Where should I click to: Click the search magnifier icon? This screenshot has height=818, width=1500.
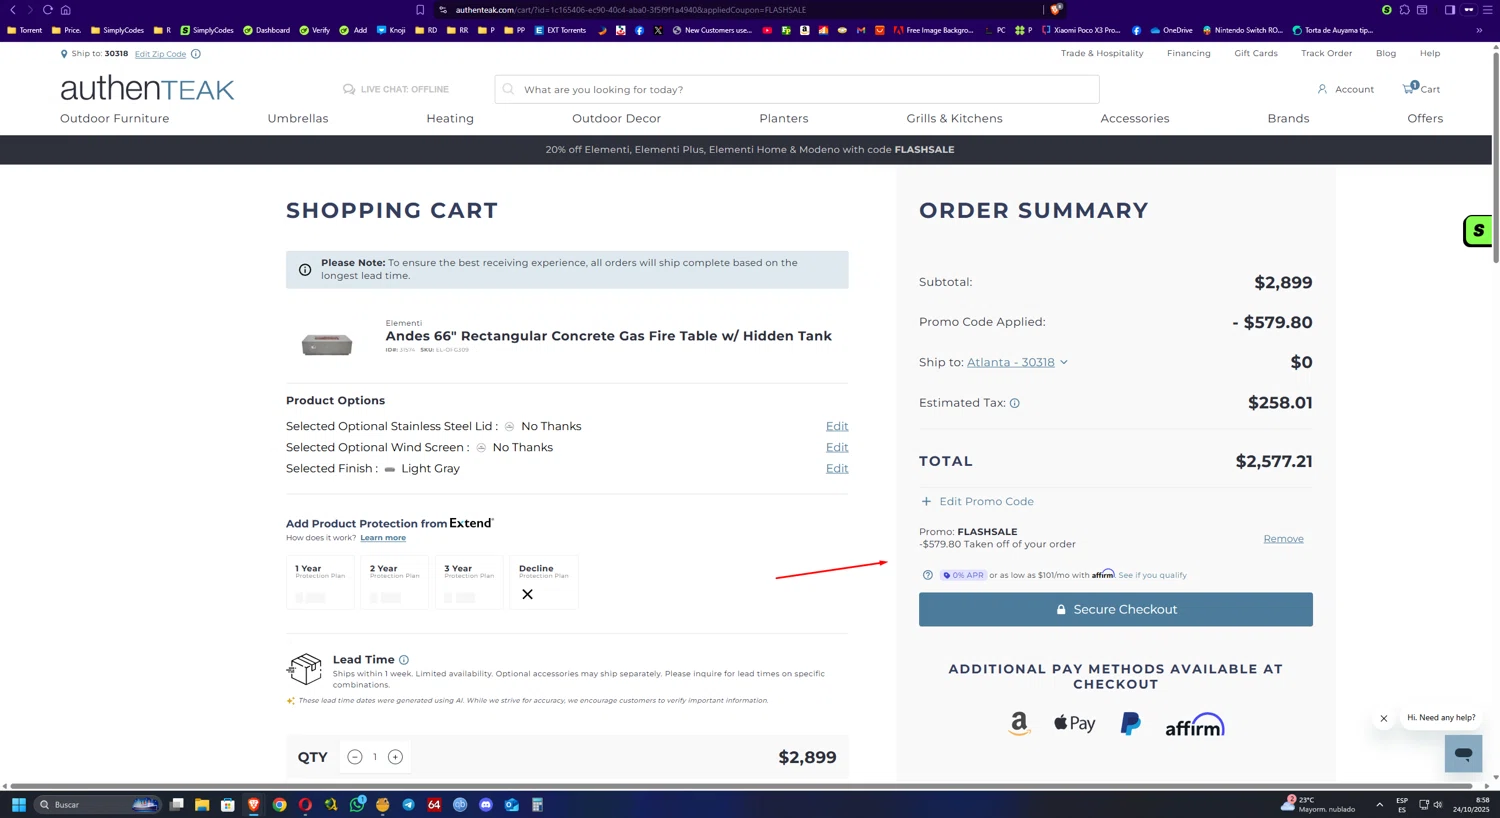pyautogui.click(x=508, y=89)
